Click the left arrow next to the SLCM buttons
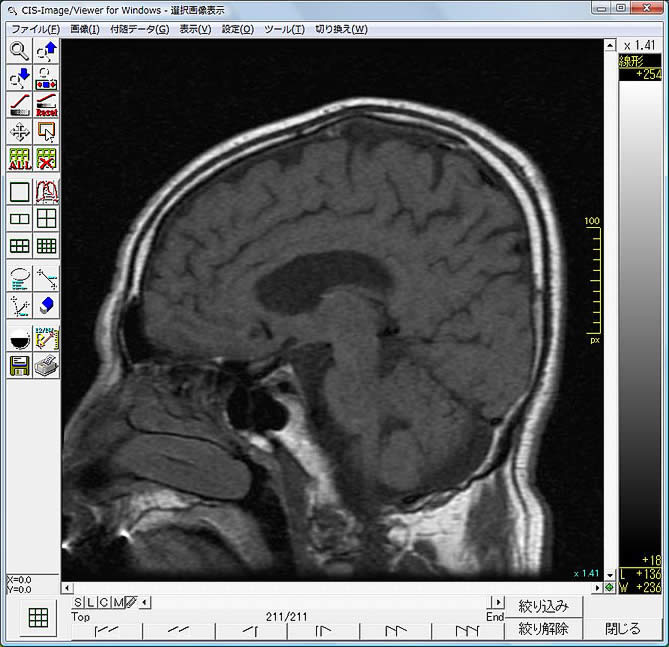The width and height of the screenshot is (669, 647). pos(145,603)
